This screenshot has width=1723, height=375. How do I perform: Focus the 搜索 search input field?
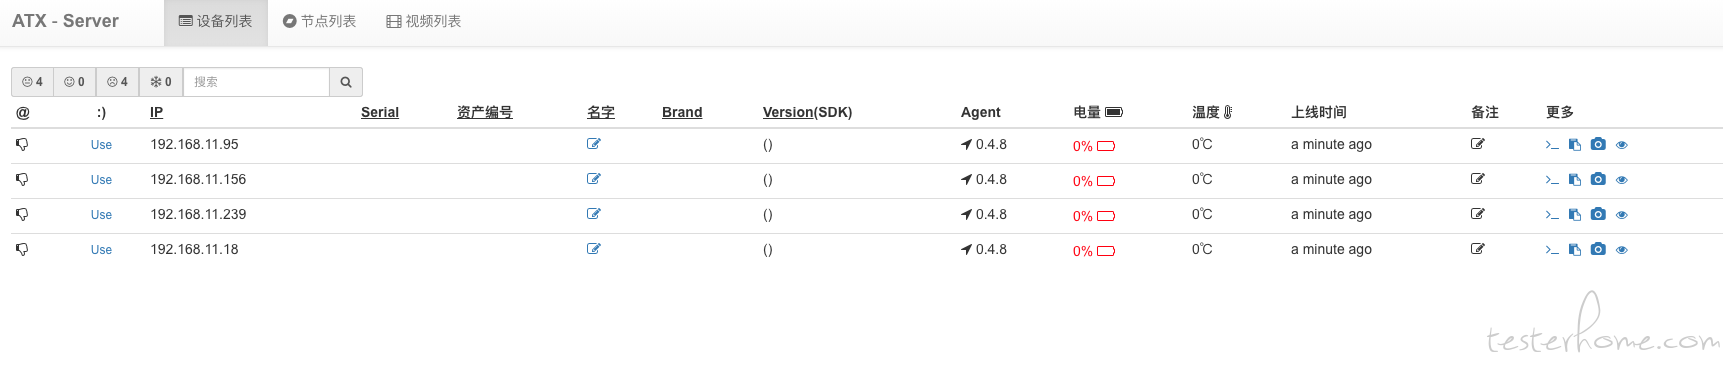(x=256, y=82)
